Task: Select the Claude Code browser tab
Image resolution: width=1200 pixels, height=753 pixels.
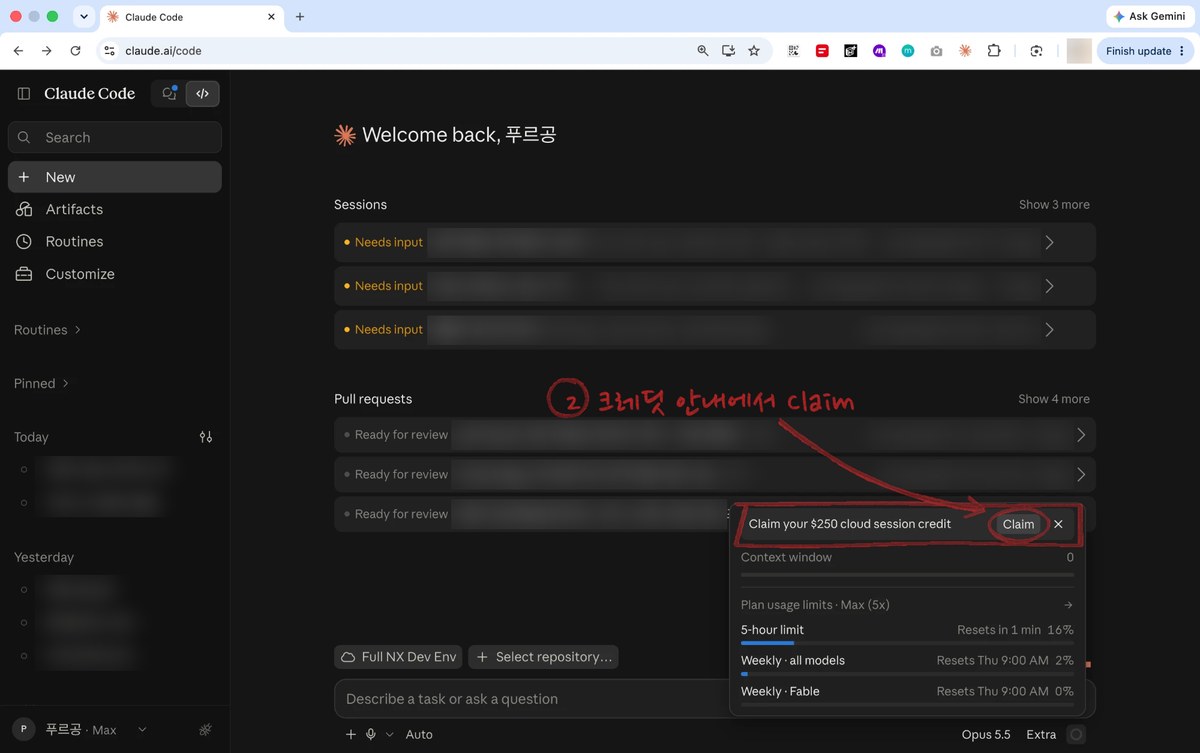Action: coord(190,17)
